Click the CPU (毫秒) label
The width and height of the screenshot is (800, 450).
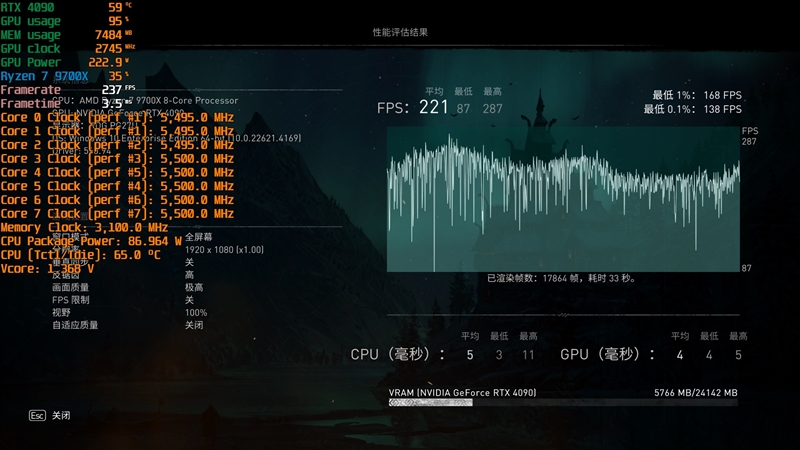(397, 354)
